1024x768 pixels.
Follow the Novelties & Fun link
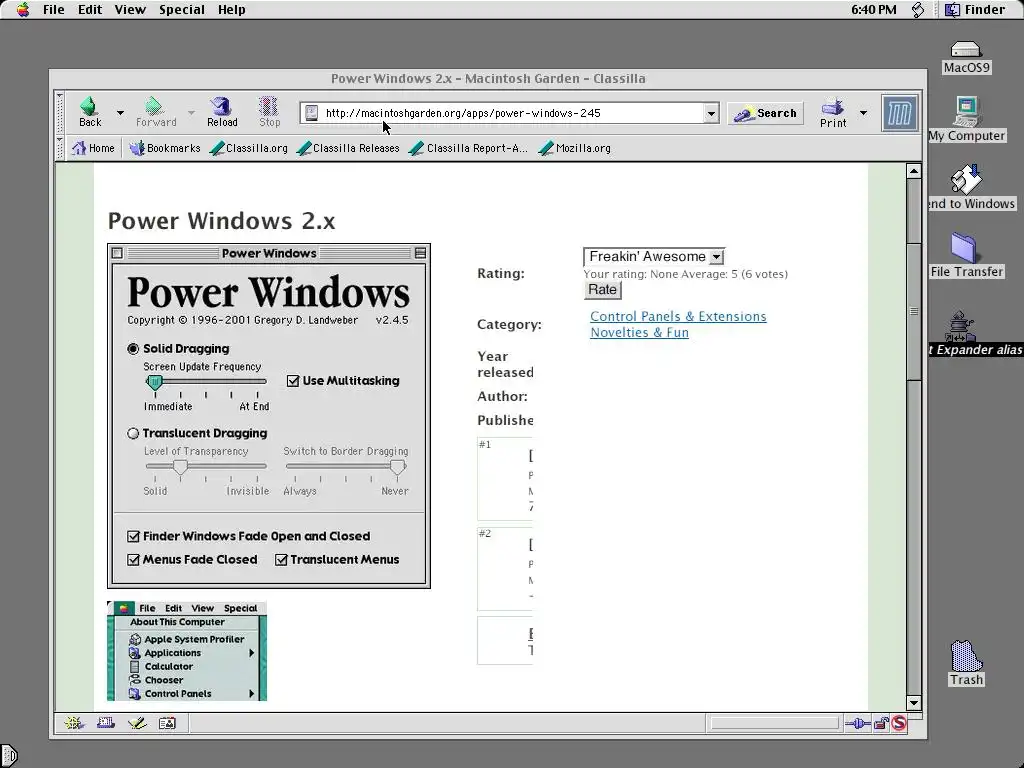pyautogui.click(x=639, y=332)
